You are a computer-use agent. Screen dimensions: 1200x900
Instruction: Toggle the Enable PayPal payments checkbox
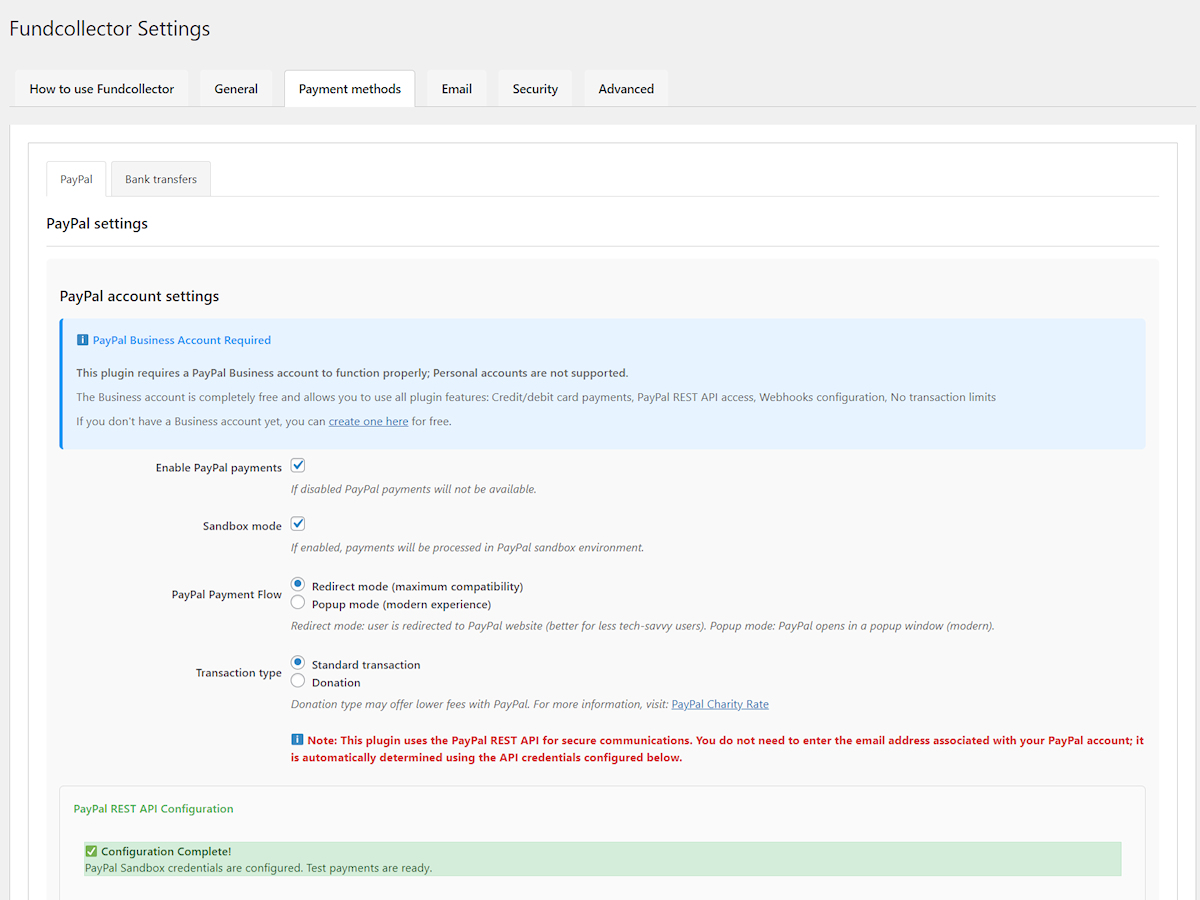(298, 466)
